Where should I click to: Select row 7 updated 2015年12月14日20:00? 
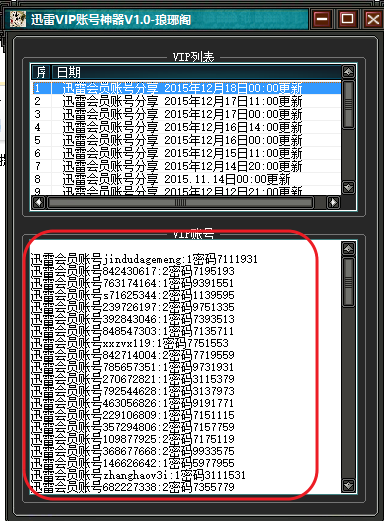click(187, 166)
